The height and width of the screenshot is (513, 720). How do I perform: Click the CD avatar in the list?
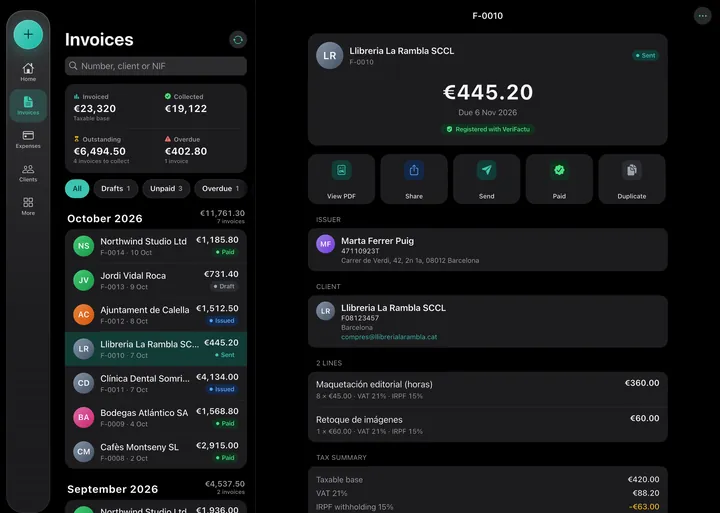[84, 383]
